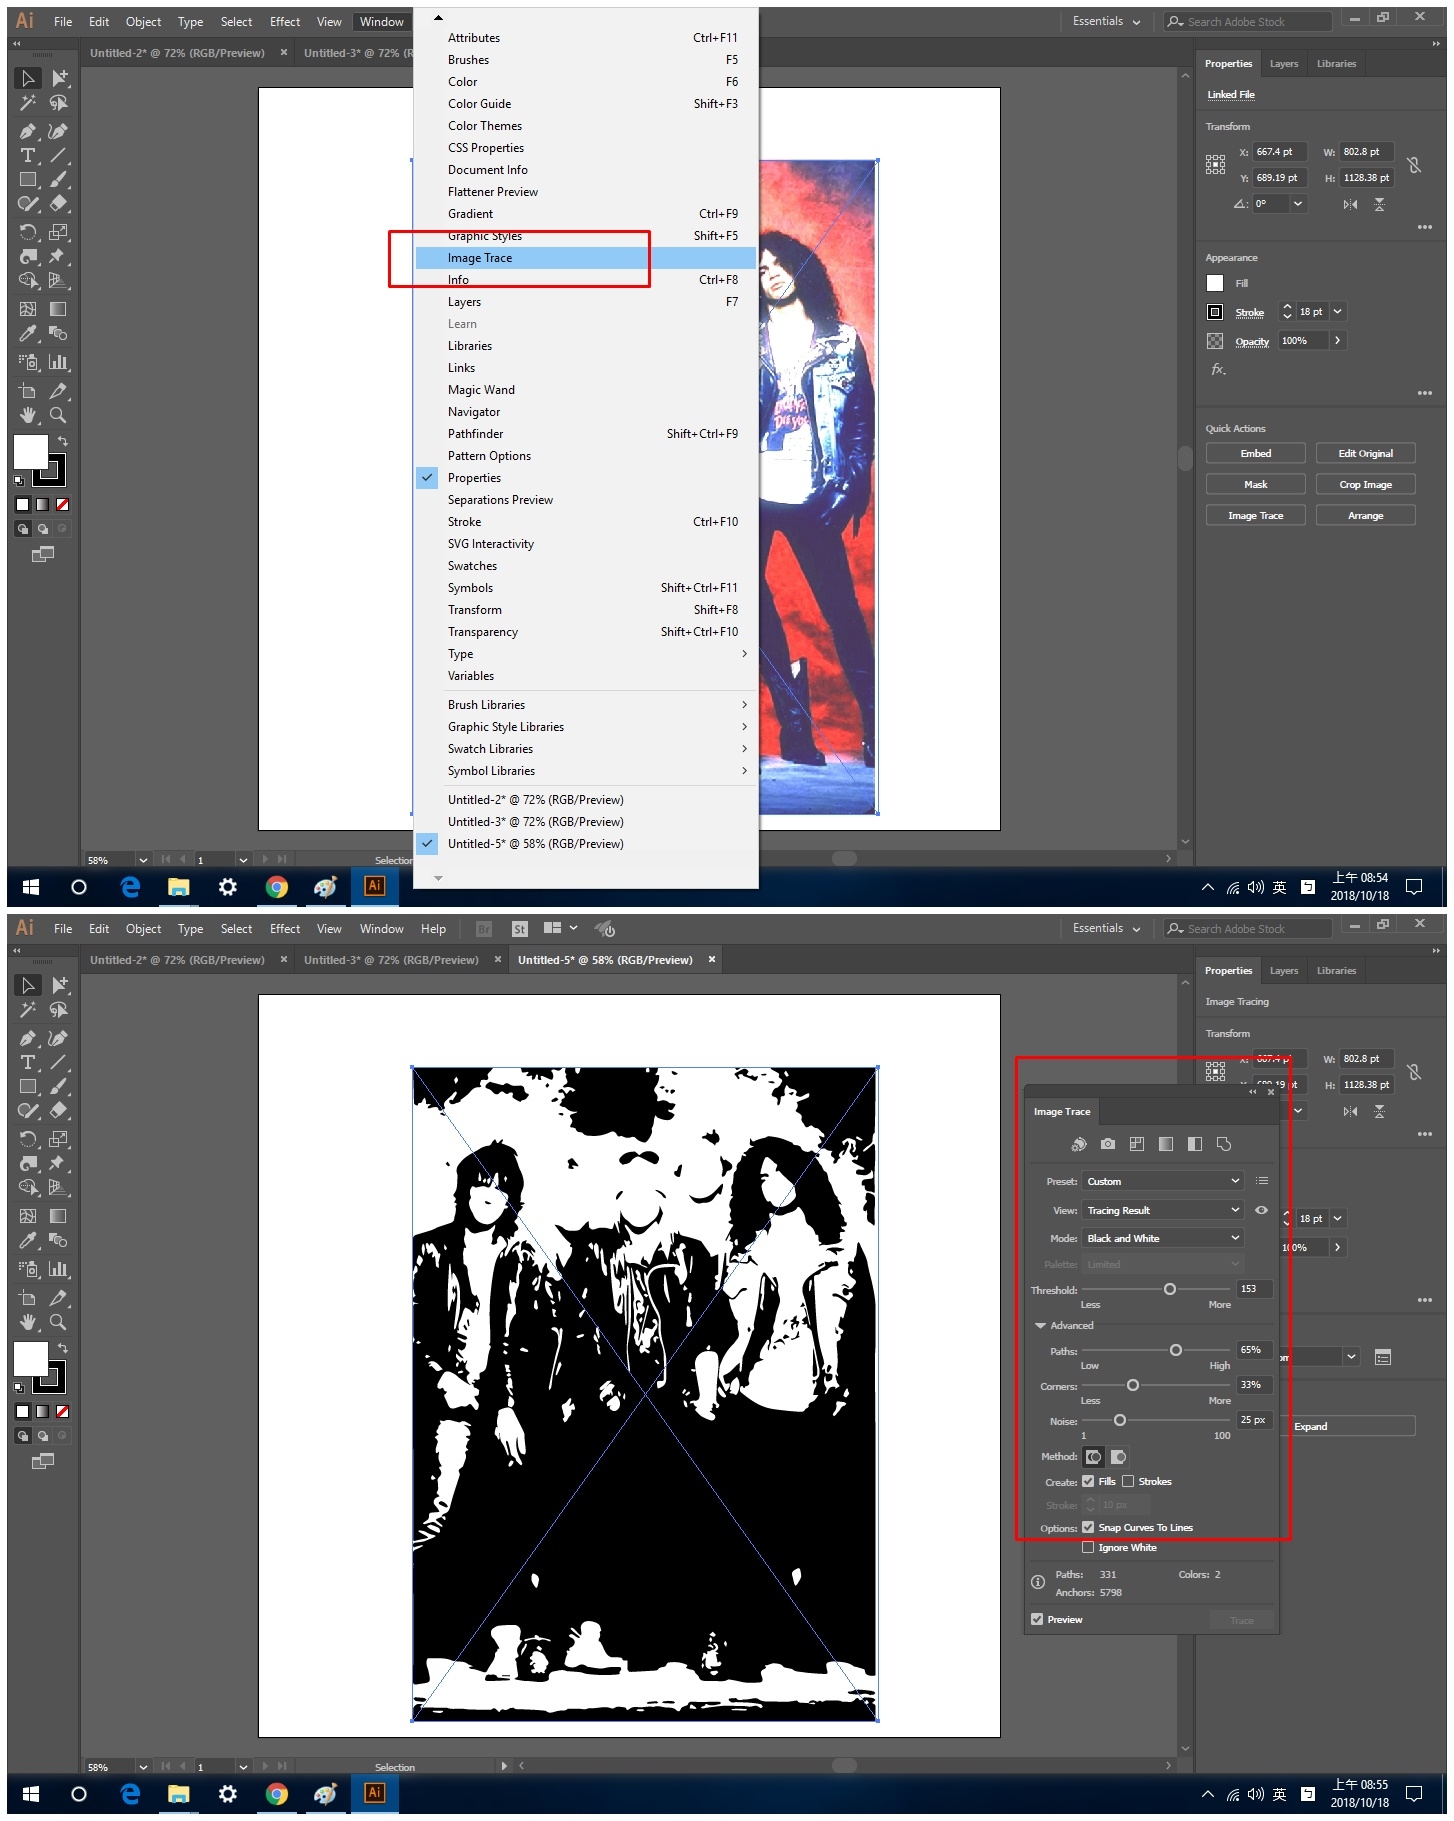Viewport: 1454px width, 1821px height.
Task: Choose Swatches from the Window menu
Action: point(586,566)
